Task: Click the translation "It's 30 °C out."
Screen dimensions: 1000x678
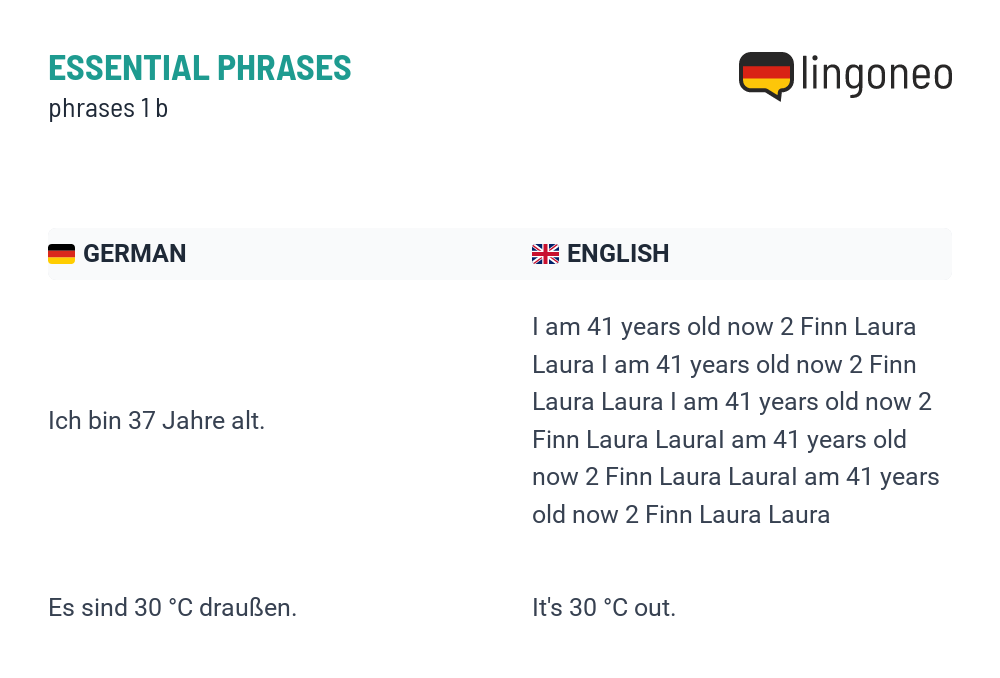Action: tap(603, 608)
